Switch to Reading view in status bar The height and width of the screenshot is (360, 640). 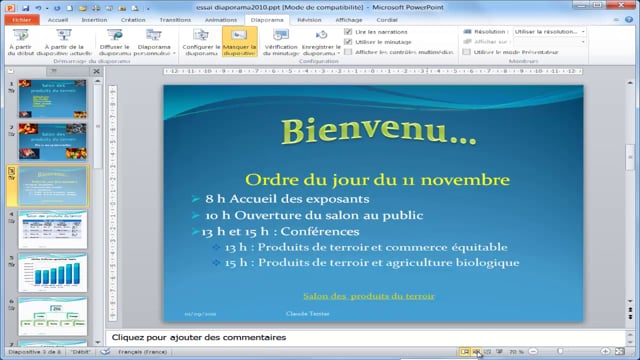[x=487, y=351]
